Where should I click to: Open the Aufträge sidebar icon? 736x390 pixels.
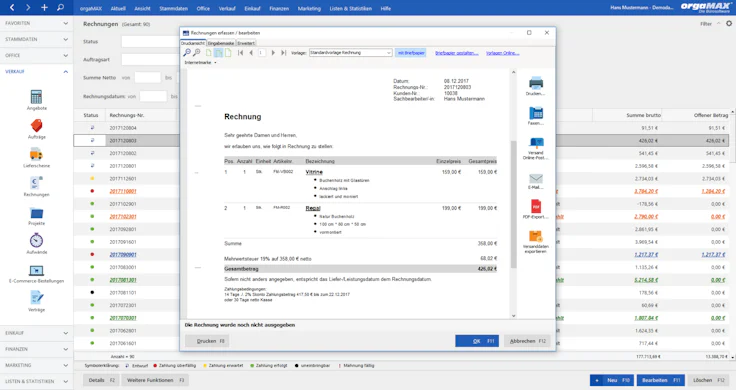[x=36, y=126]
